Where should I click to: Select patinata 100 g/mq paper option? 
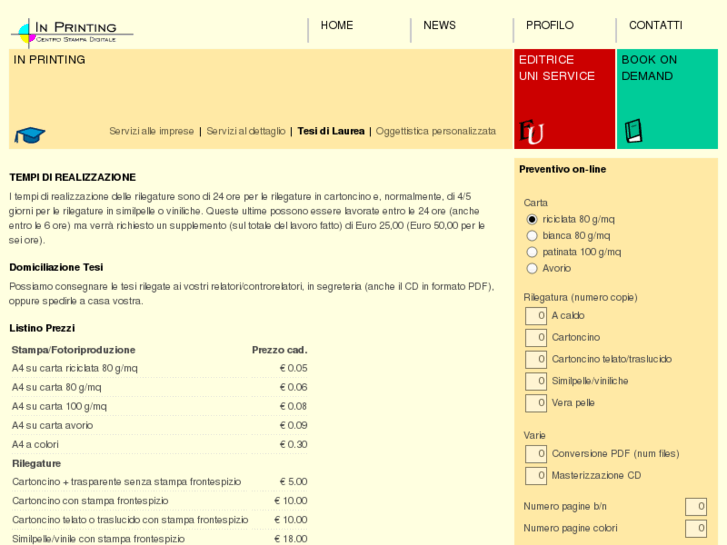(532, 252)
